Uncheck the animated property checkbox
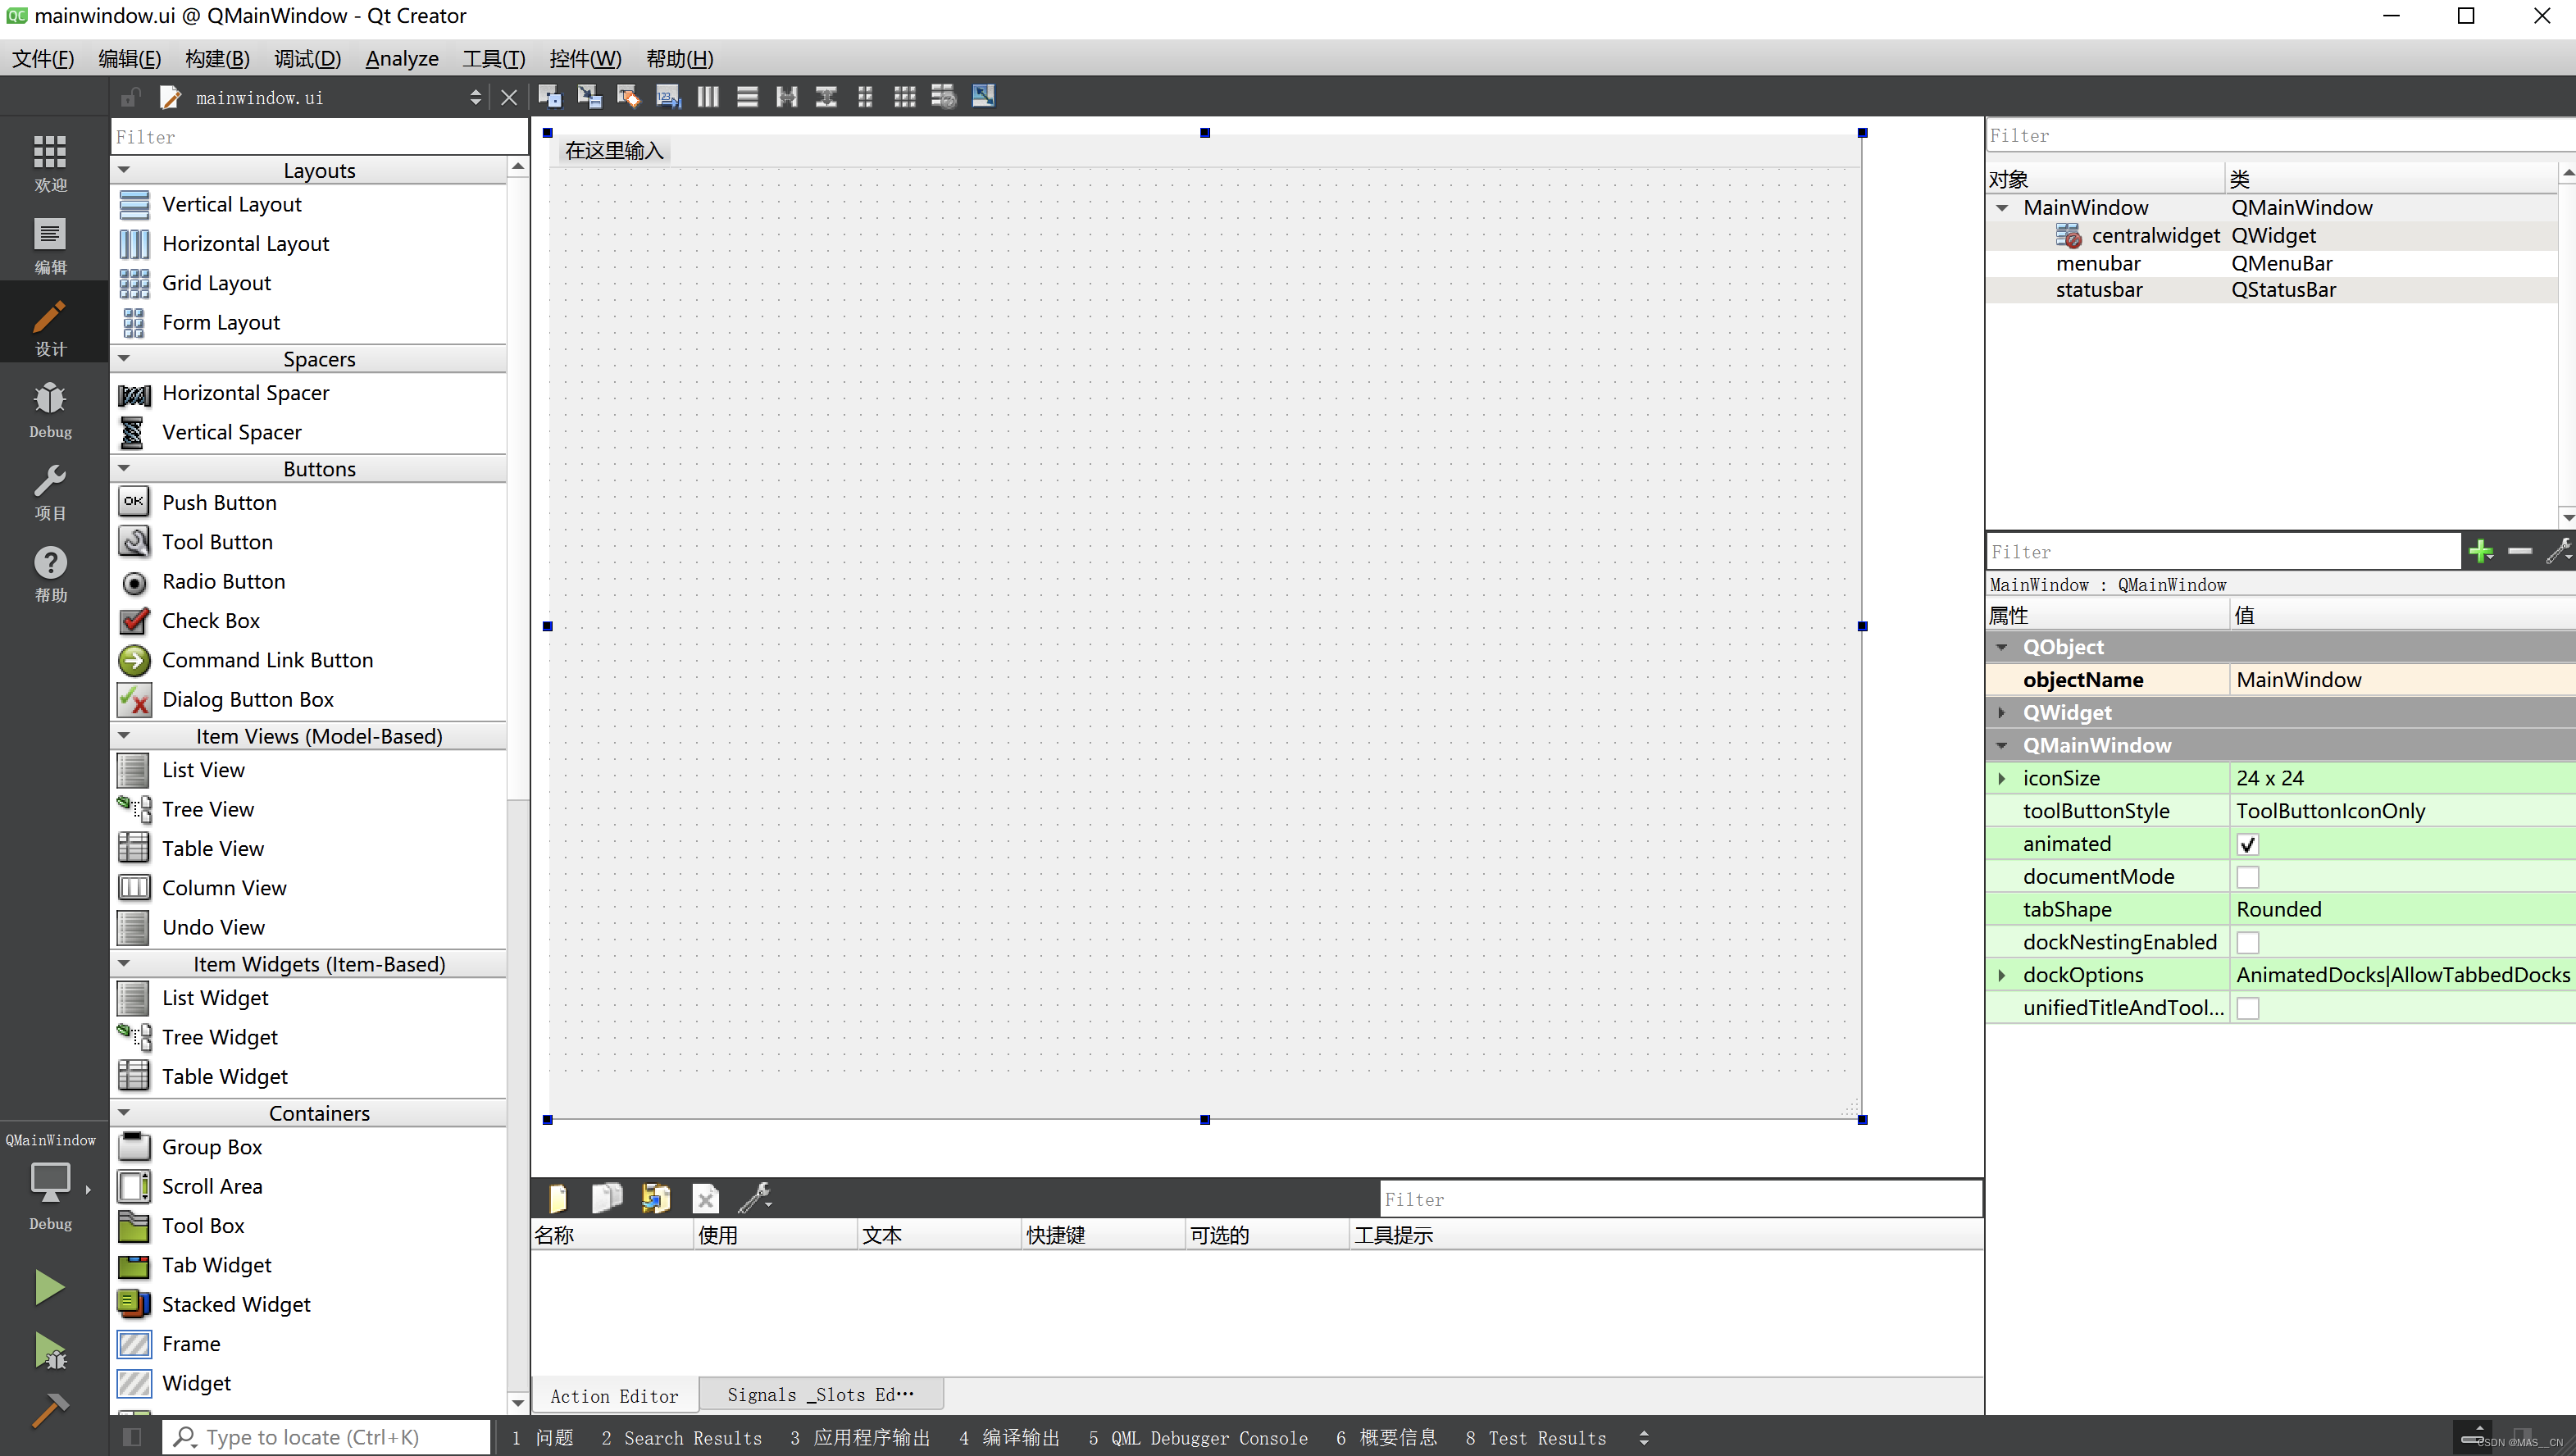 tap(2247, 844)
